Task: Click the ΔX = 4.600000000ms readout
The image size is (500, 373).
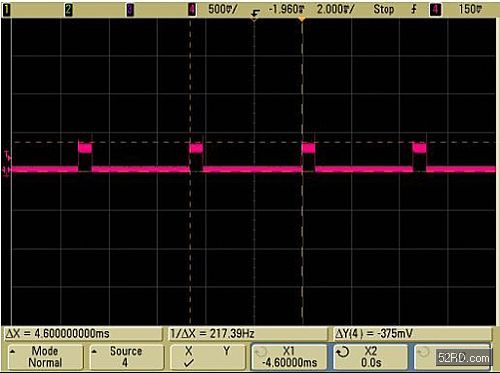Action: pyautogui.click(x=57, y=333)
